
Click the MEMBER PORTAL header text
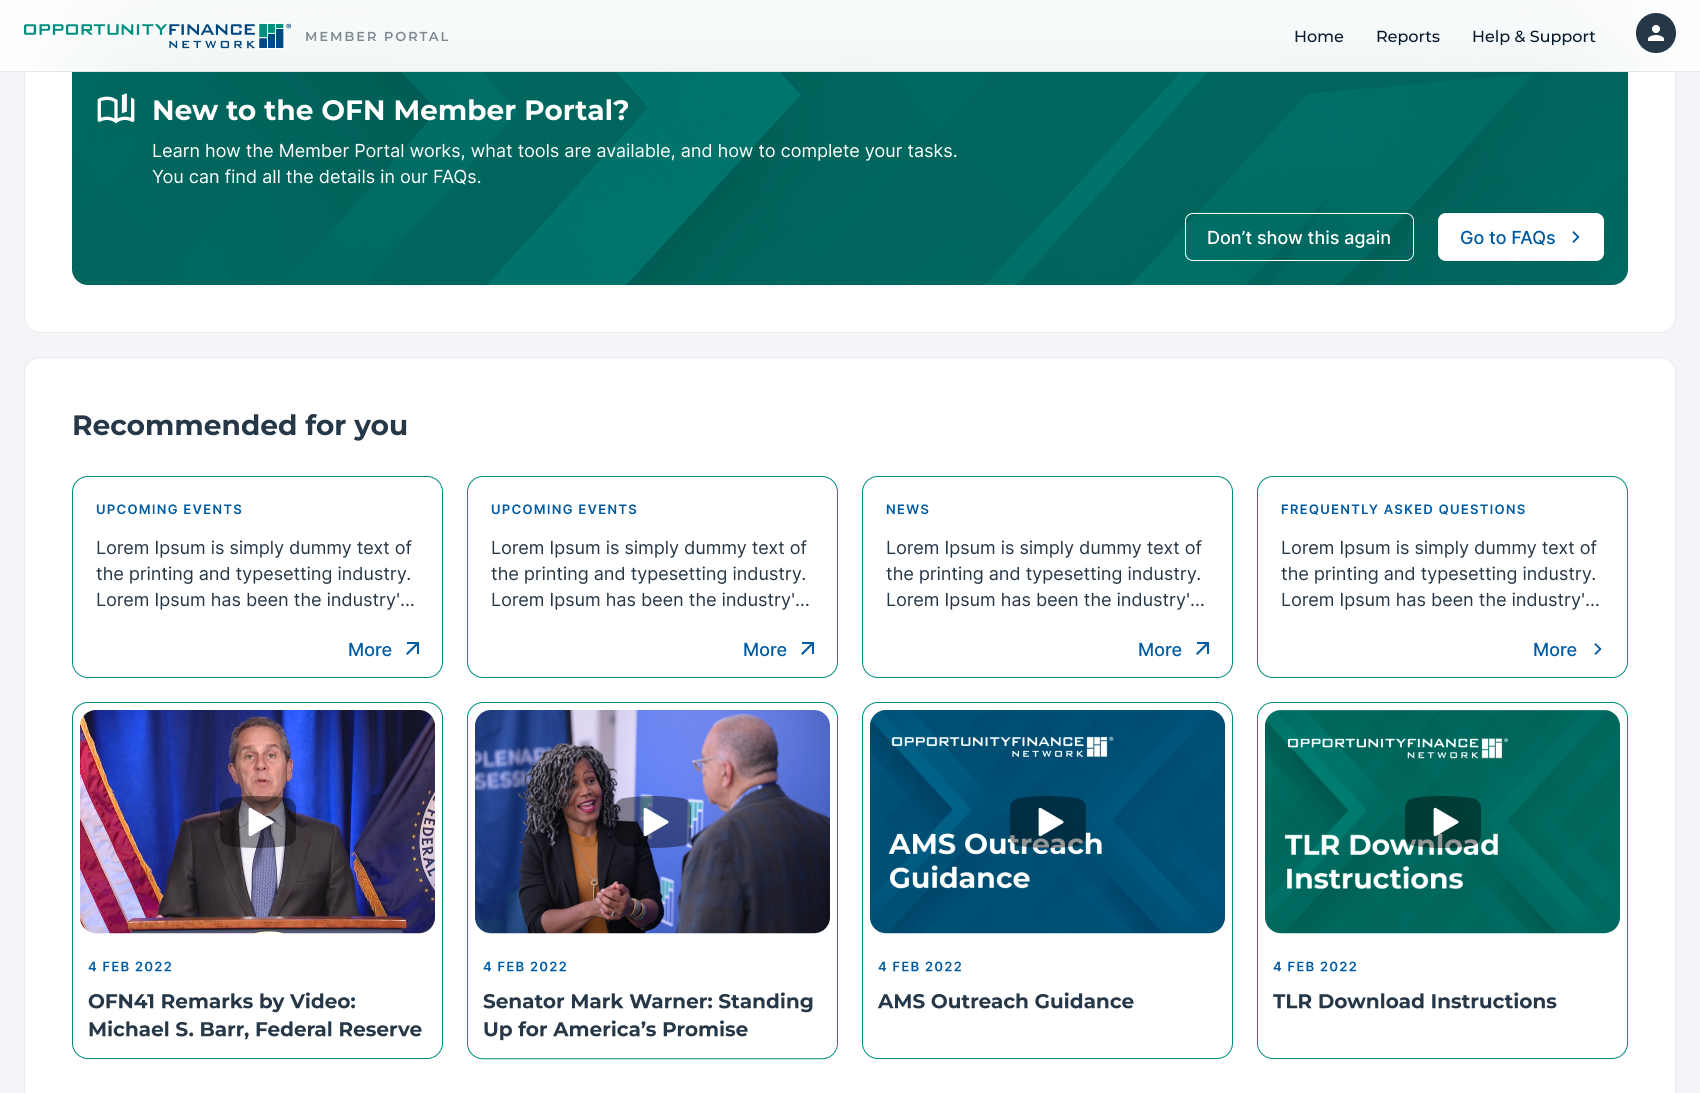coord(377,36)
